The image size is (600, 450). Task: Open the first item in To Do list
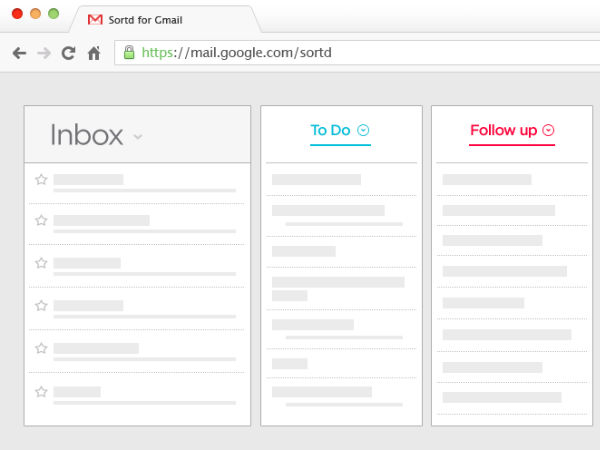[x=316, y=180]
